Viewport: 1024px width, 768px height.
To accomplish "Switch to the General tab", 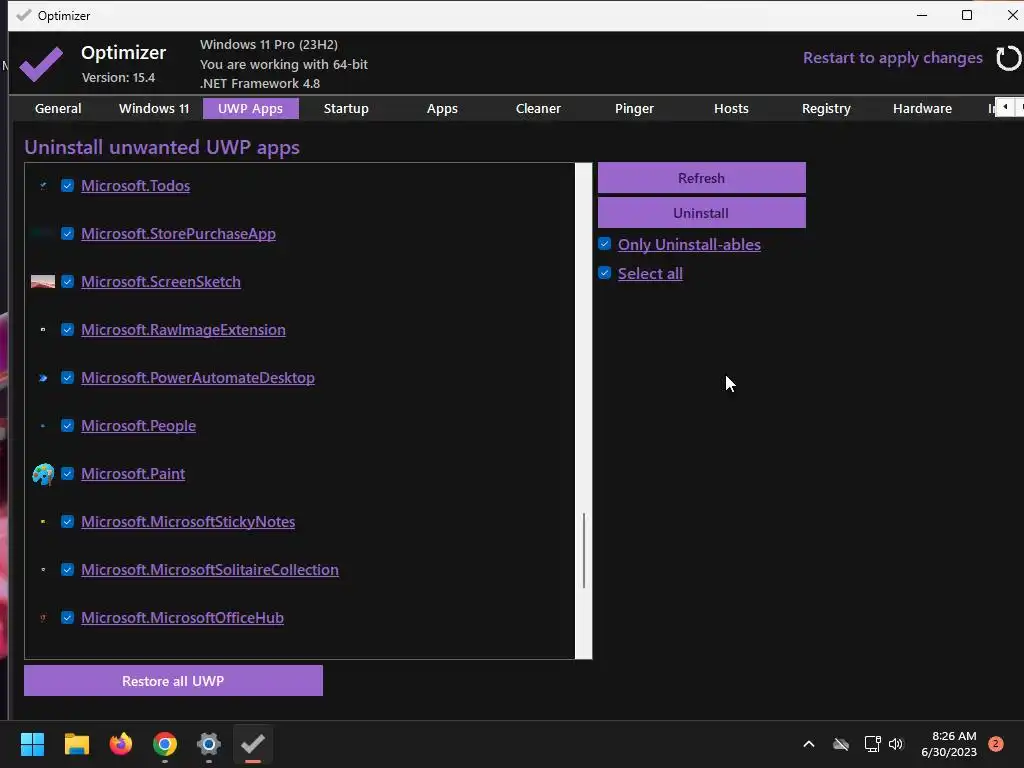I will point(58,108).
